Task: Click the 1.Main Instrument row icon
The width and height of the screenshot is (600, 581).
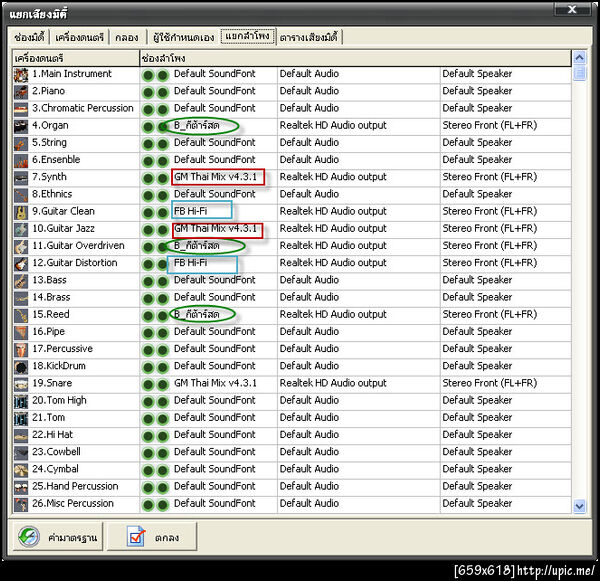Action: tap(21, 75)
